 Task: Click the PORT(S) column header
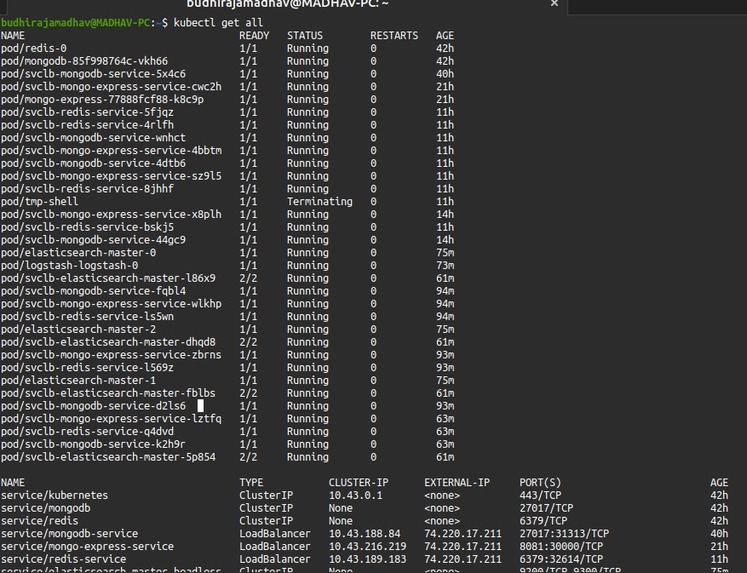(540, 483)
